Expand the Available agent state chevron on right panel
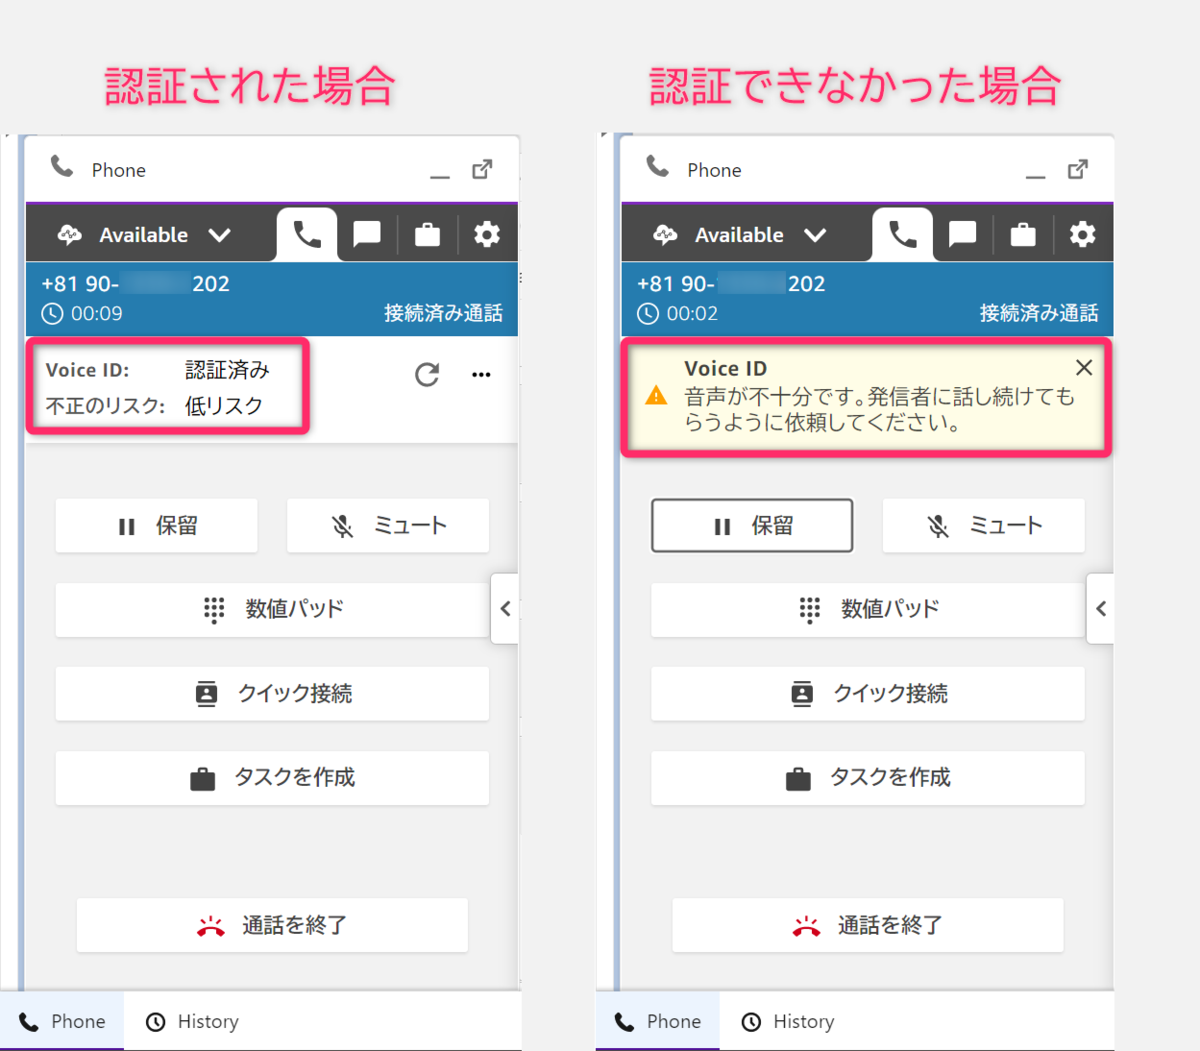1200x1051 pixels. coord(815,234)
